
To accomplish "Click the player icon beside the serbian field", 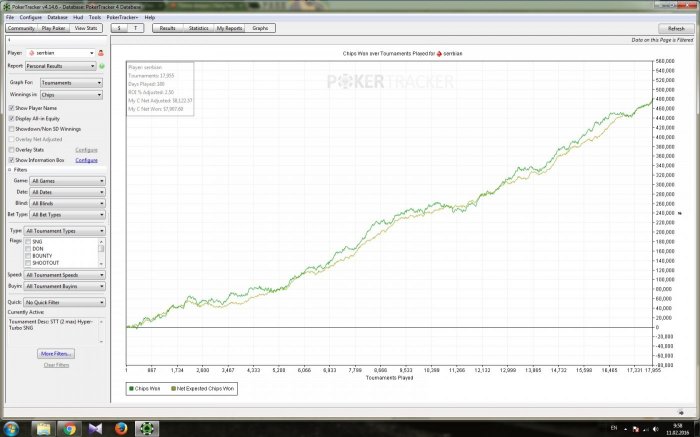I will pyautogui.click(x=101, y=51).
